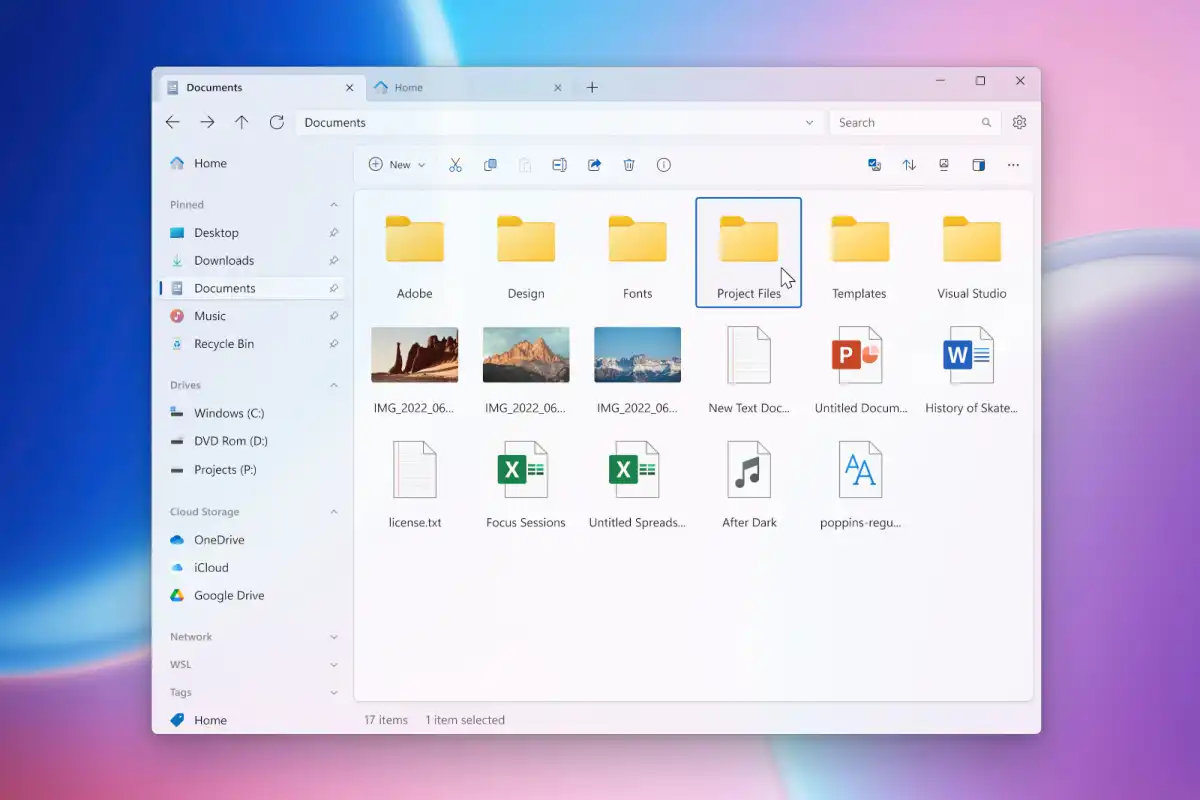This screenshot has width=1200, height=800.
Task: Click the Rename icon in toolbar
Action: [x=559, y=165]
